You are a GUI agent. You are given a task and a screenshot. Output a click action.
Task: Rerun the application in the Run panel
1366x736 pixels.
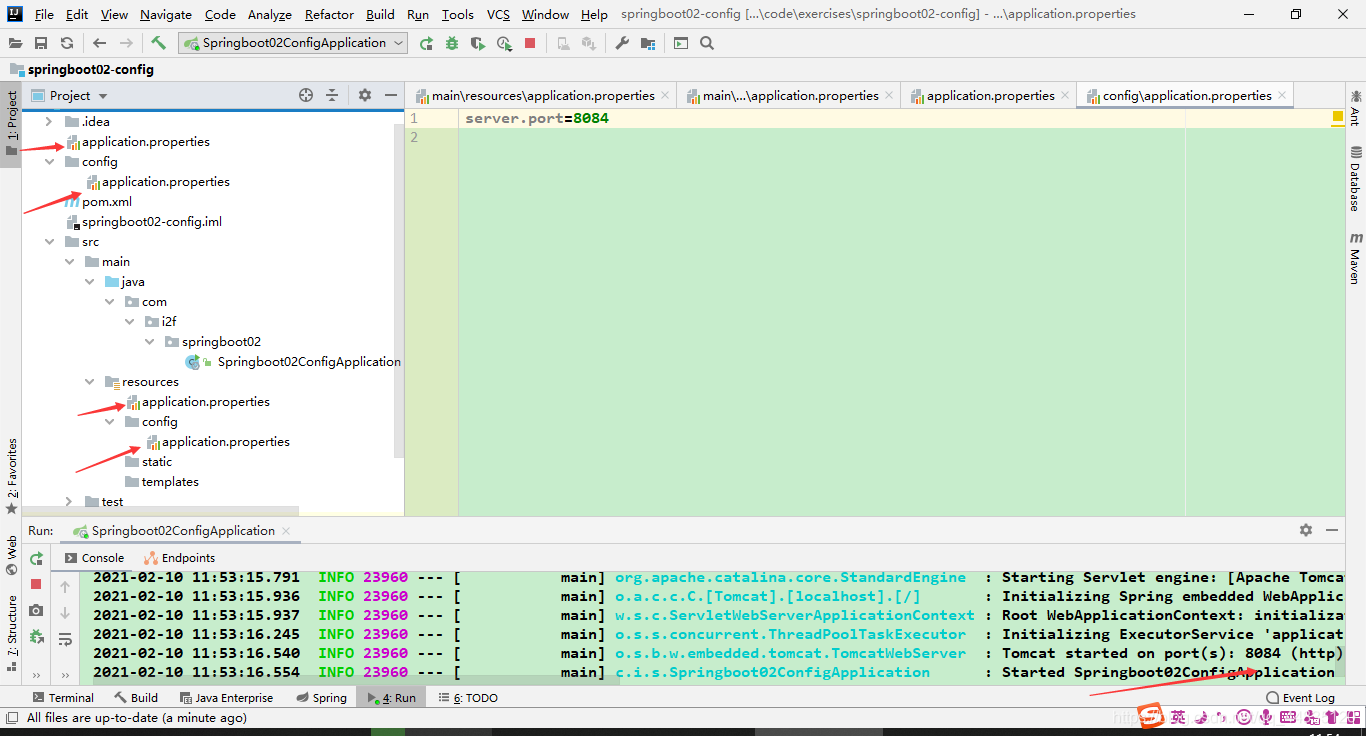click(x=36, y=558)
